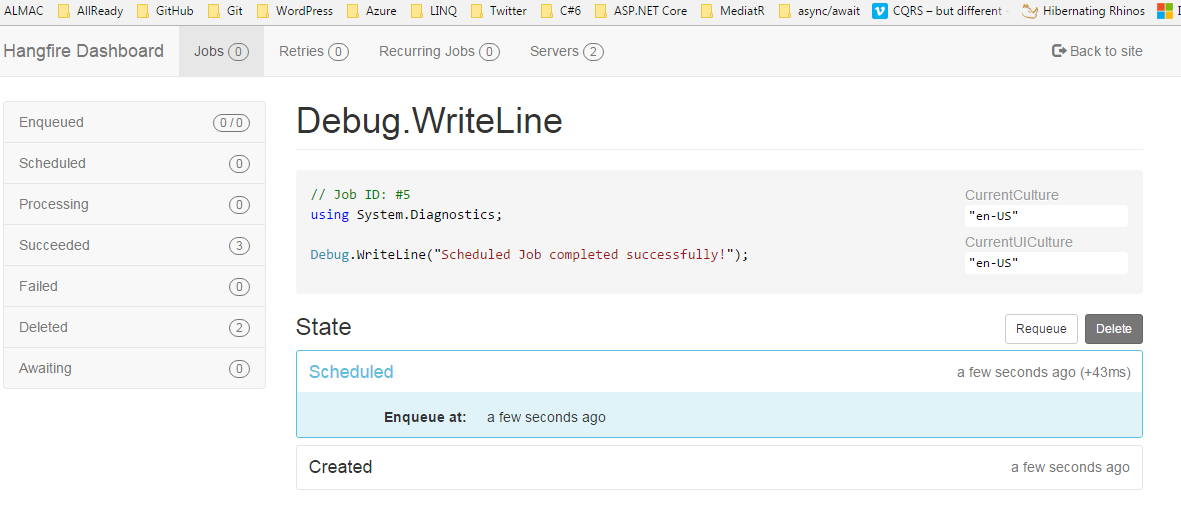Show Enqueued jobs in sidebar
This screenshot has height=514, width=1181.
point(135,122)
